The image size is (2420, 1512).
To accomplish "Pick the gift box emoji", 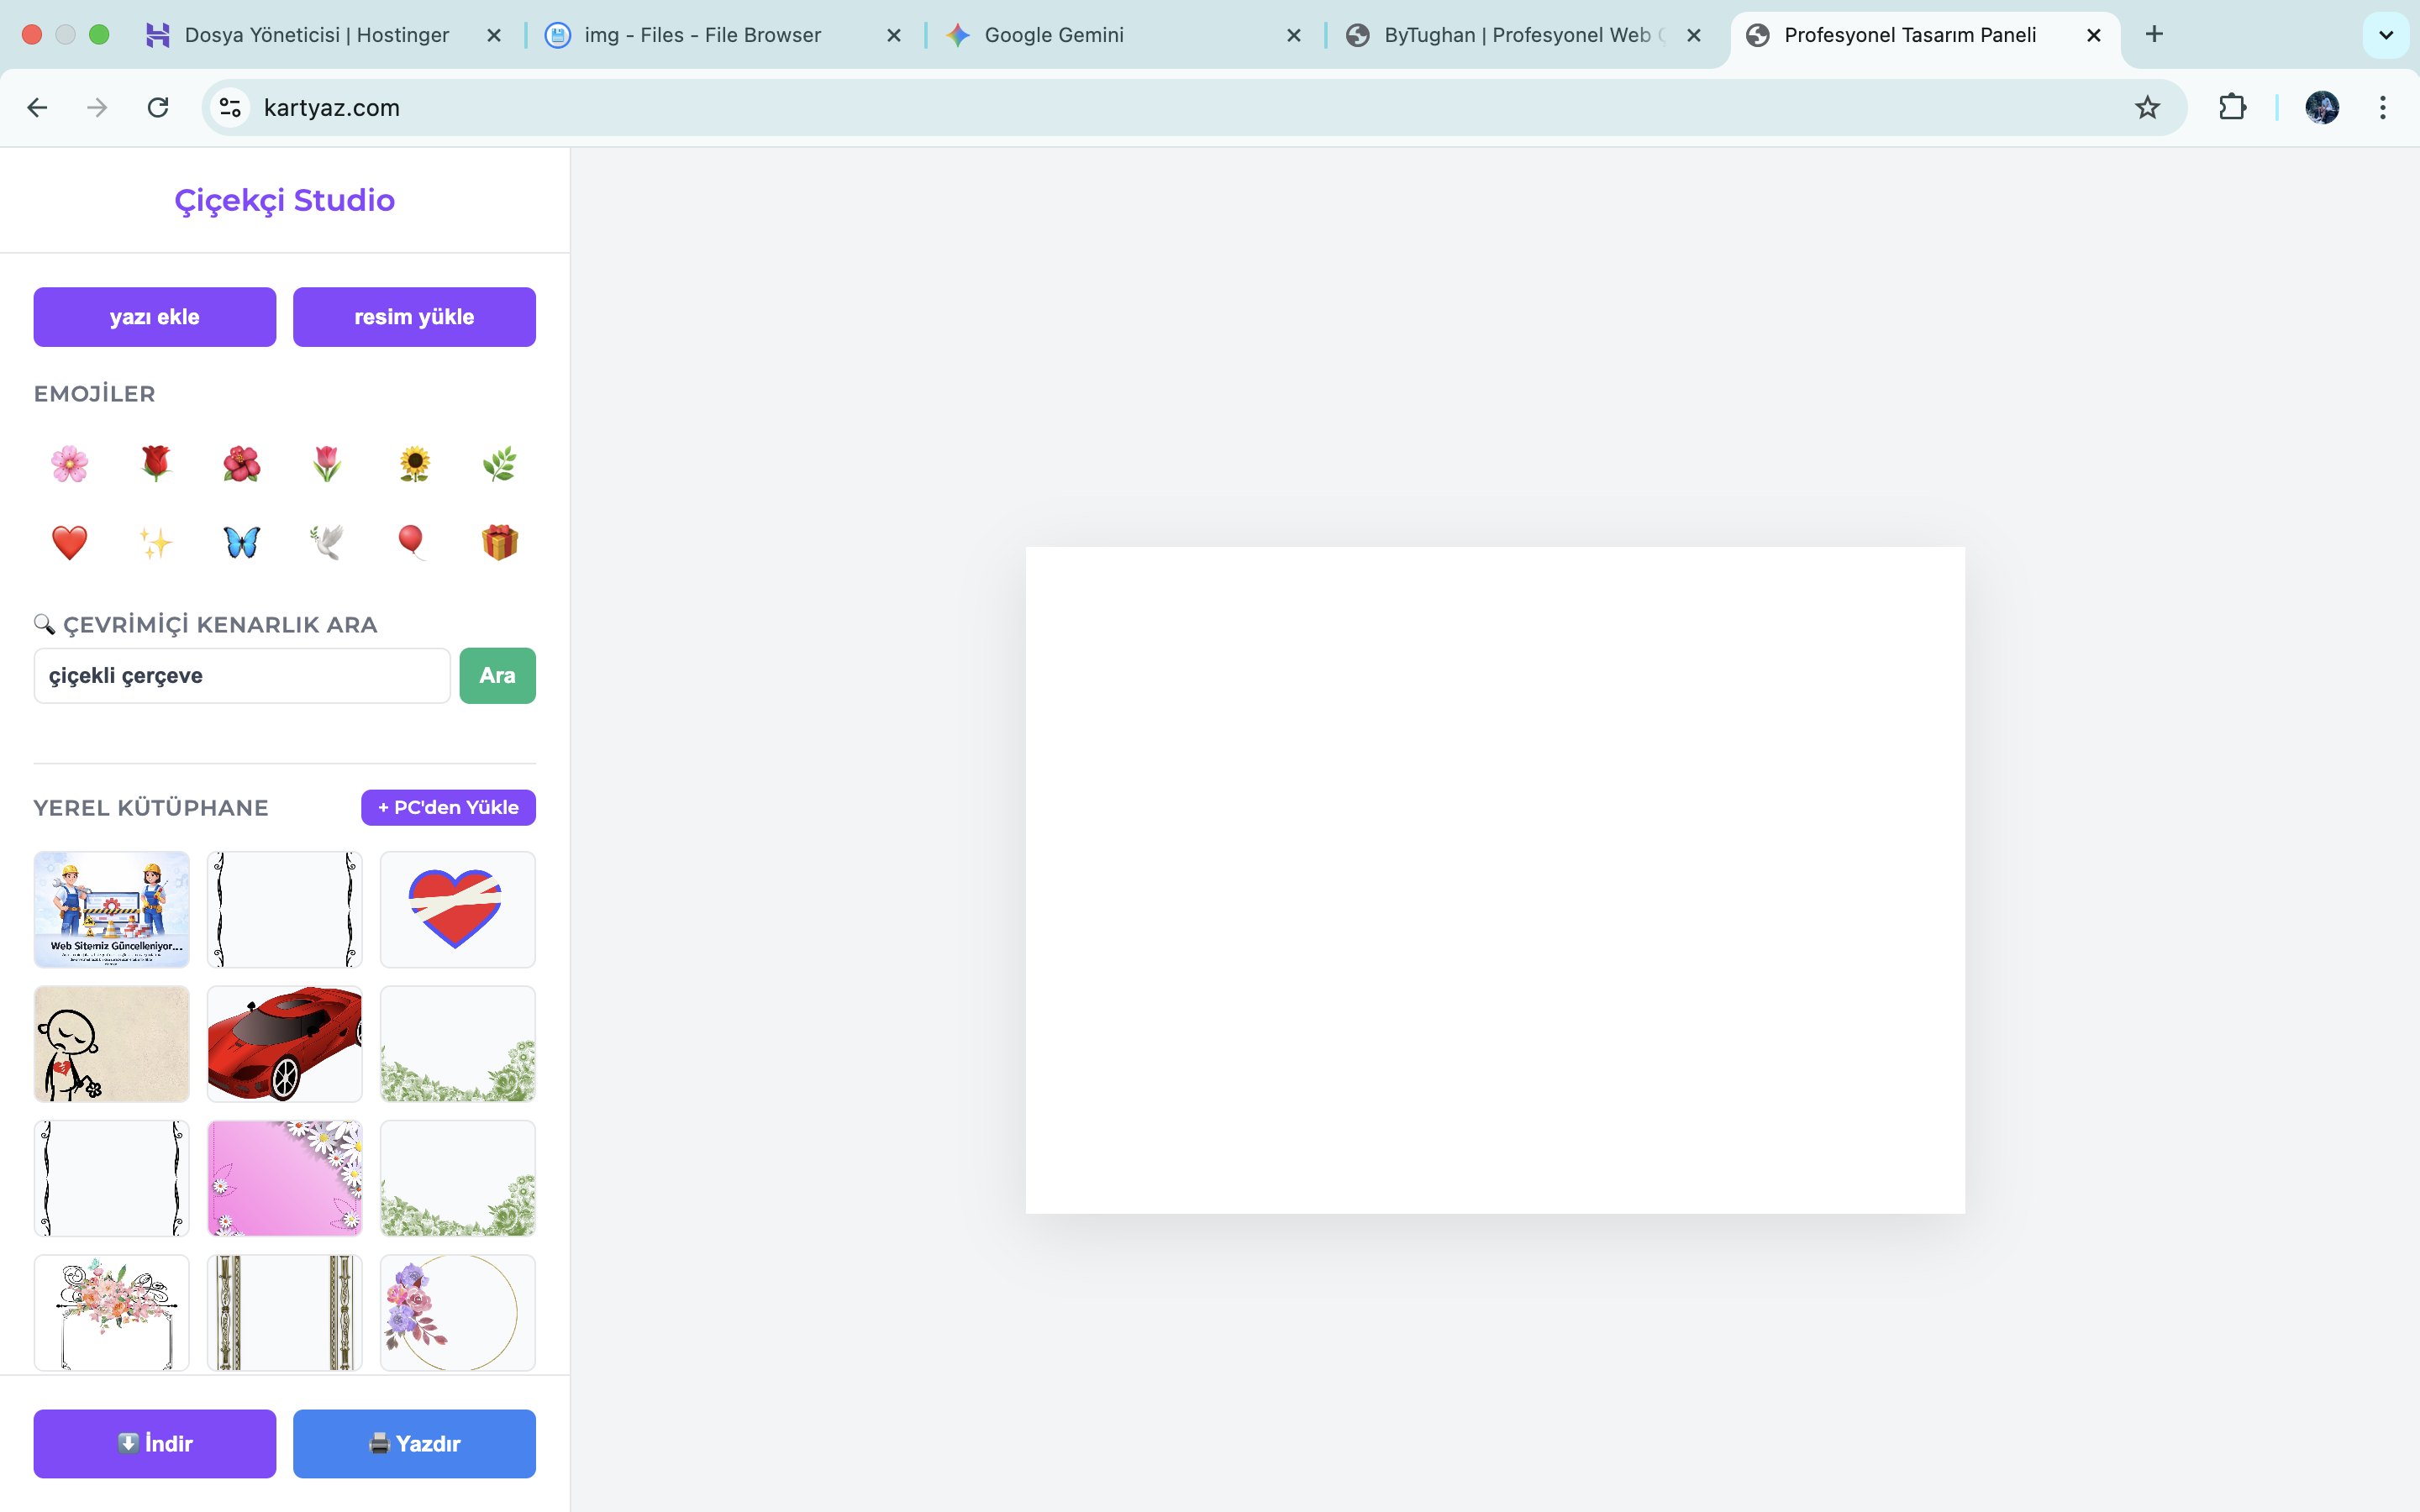I will click(499, 542).
